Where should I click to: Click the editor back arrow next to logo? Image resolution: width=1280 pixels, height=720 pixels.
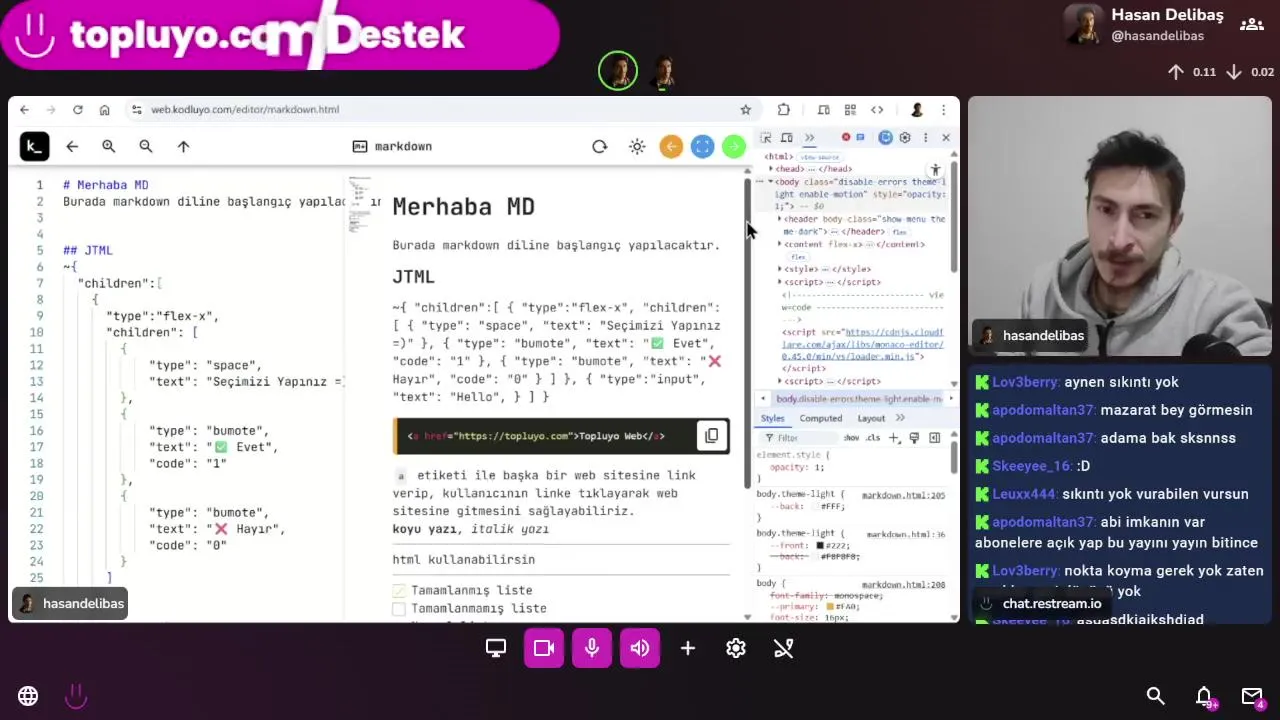tap(72, 147)
